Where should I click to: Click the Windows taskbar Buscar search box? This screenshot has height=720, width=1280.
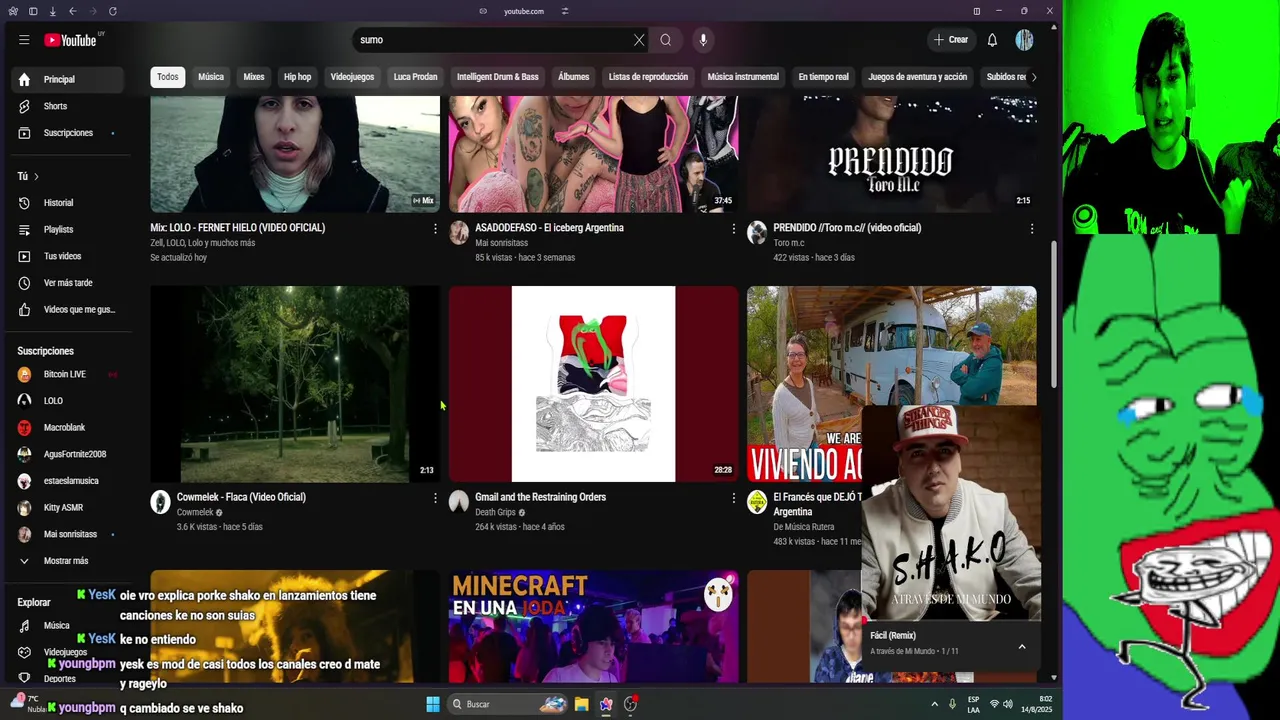tap(508, 704)
